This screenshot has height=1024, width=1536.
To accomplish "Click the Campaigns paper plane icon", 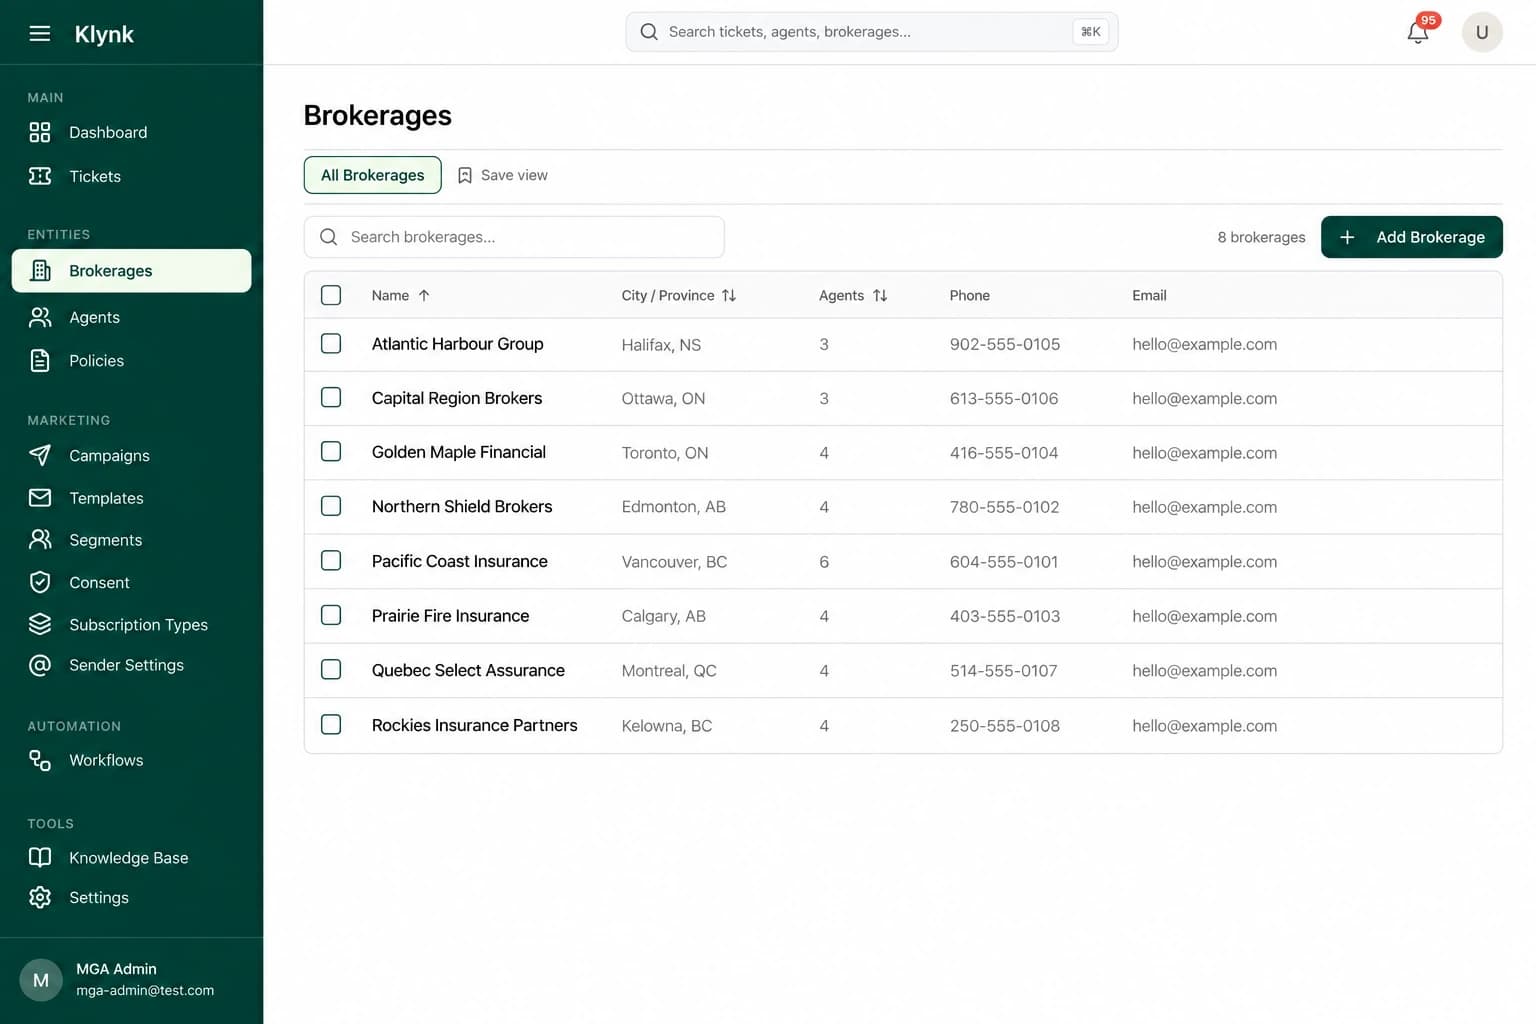I will tap(40, 455).
